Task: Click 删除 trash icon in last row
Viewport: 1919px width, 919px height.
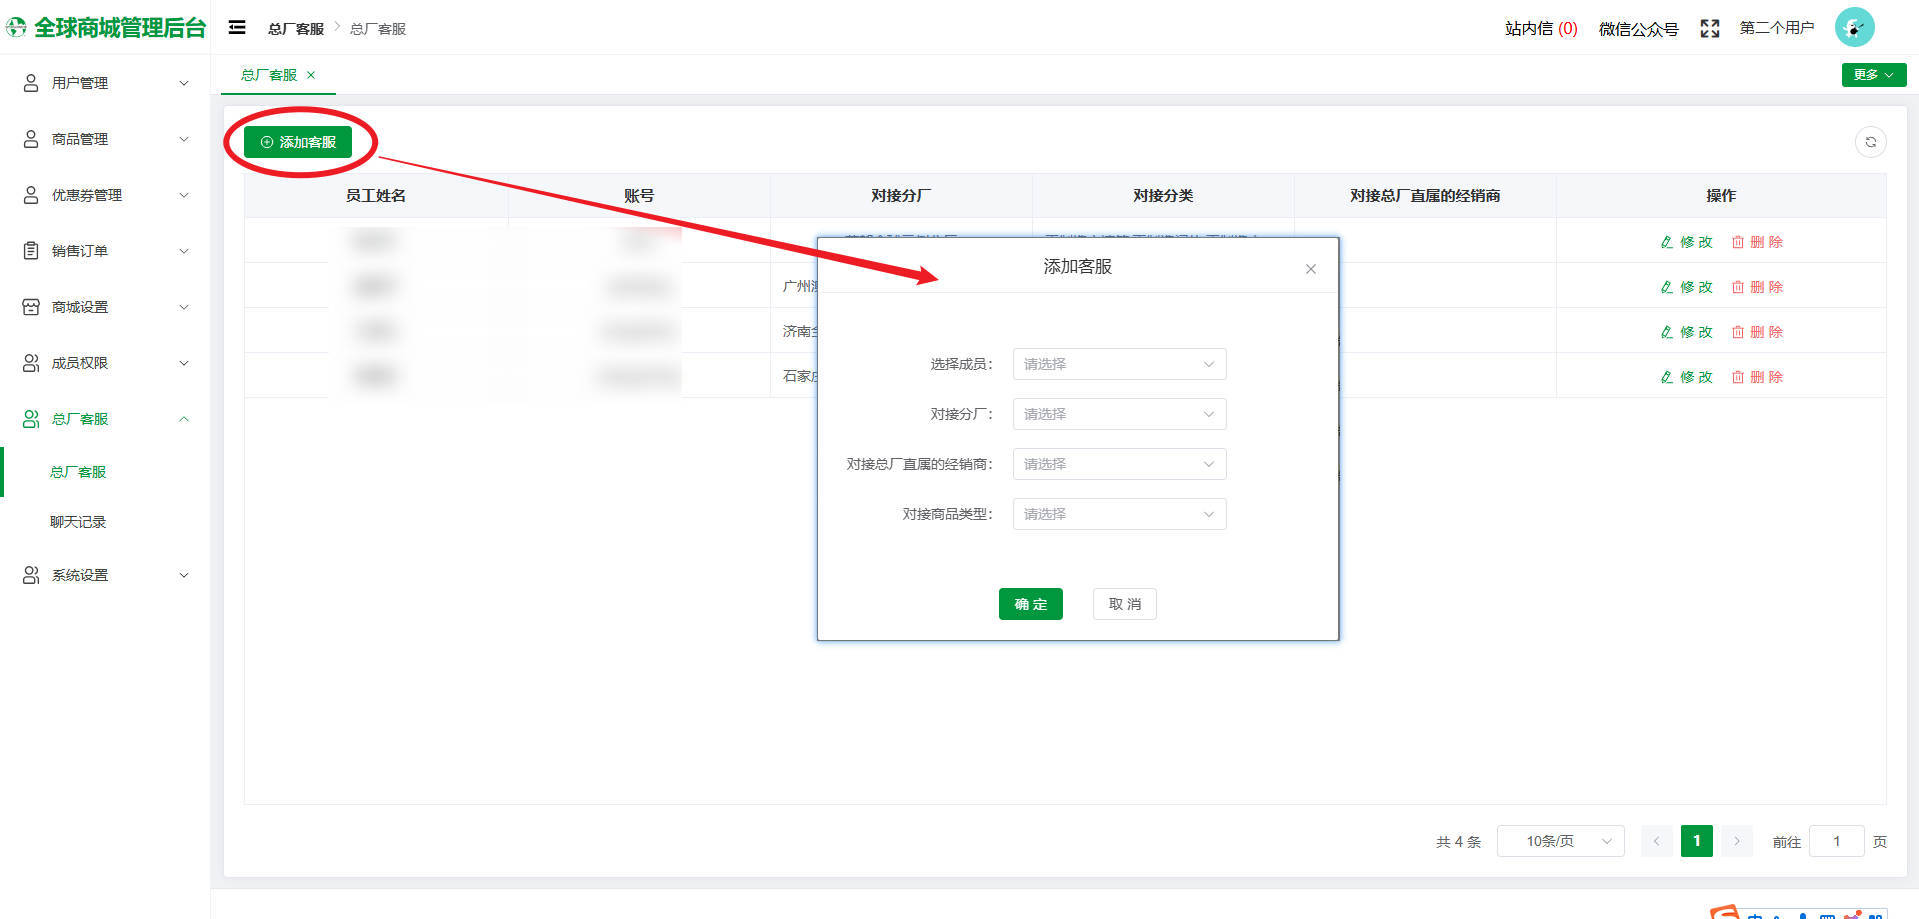Action: [x=1738, y=377]
